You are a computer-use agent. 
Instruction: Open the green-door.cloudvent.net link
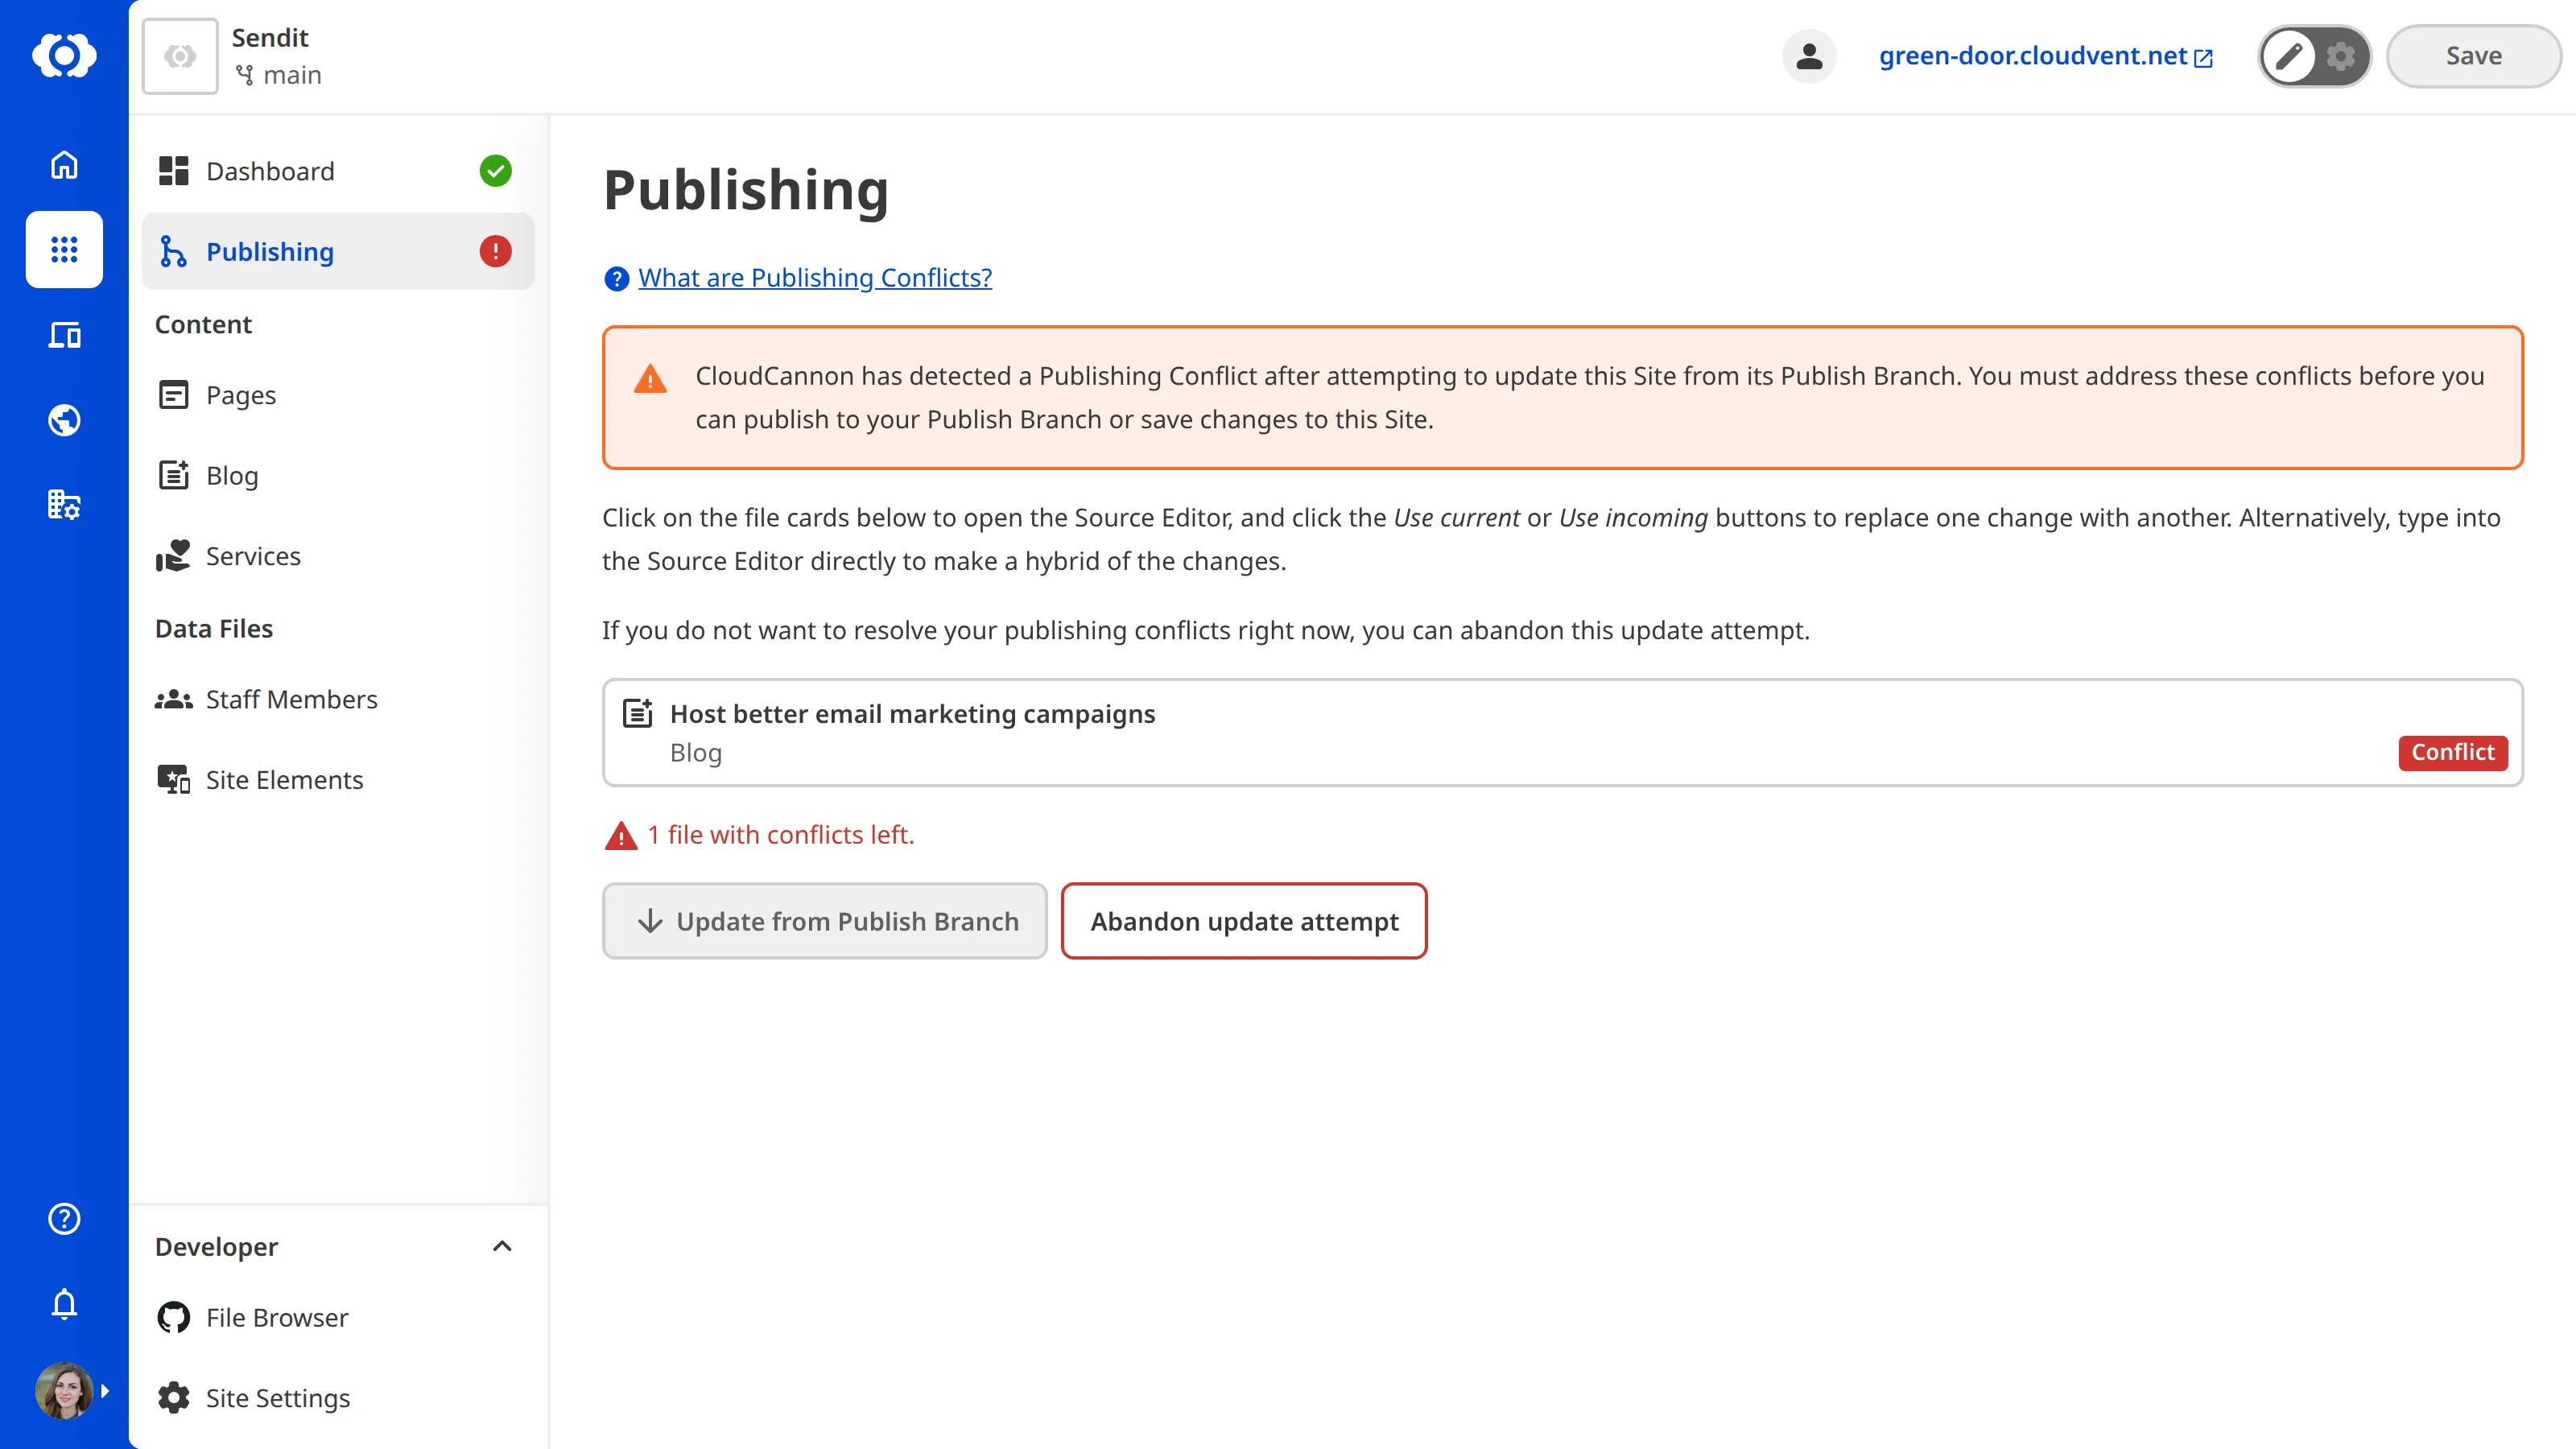(x=2045, y=56)
